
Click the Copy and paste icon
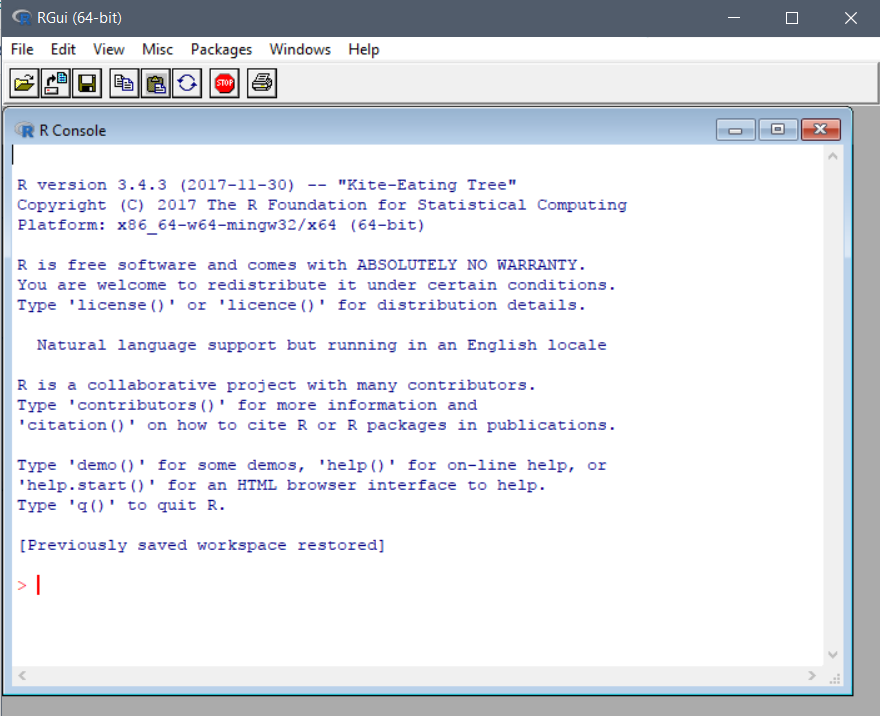[187, 84]
